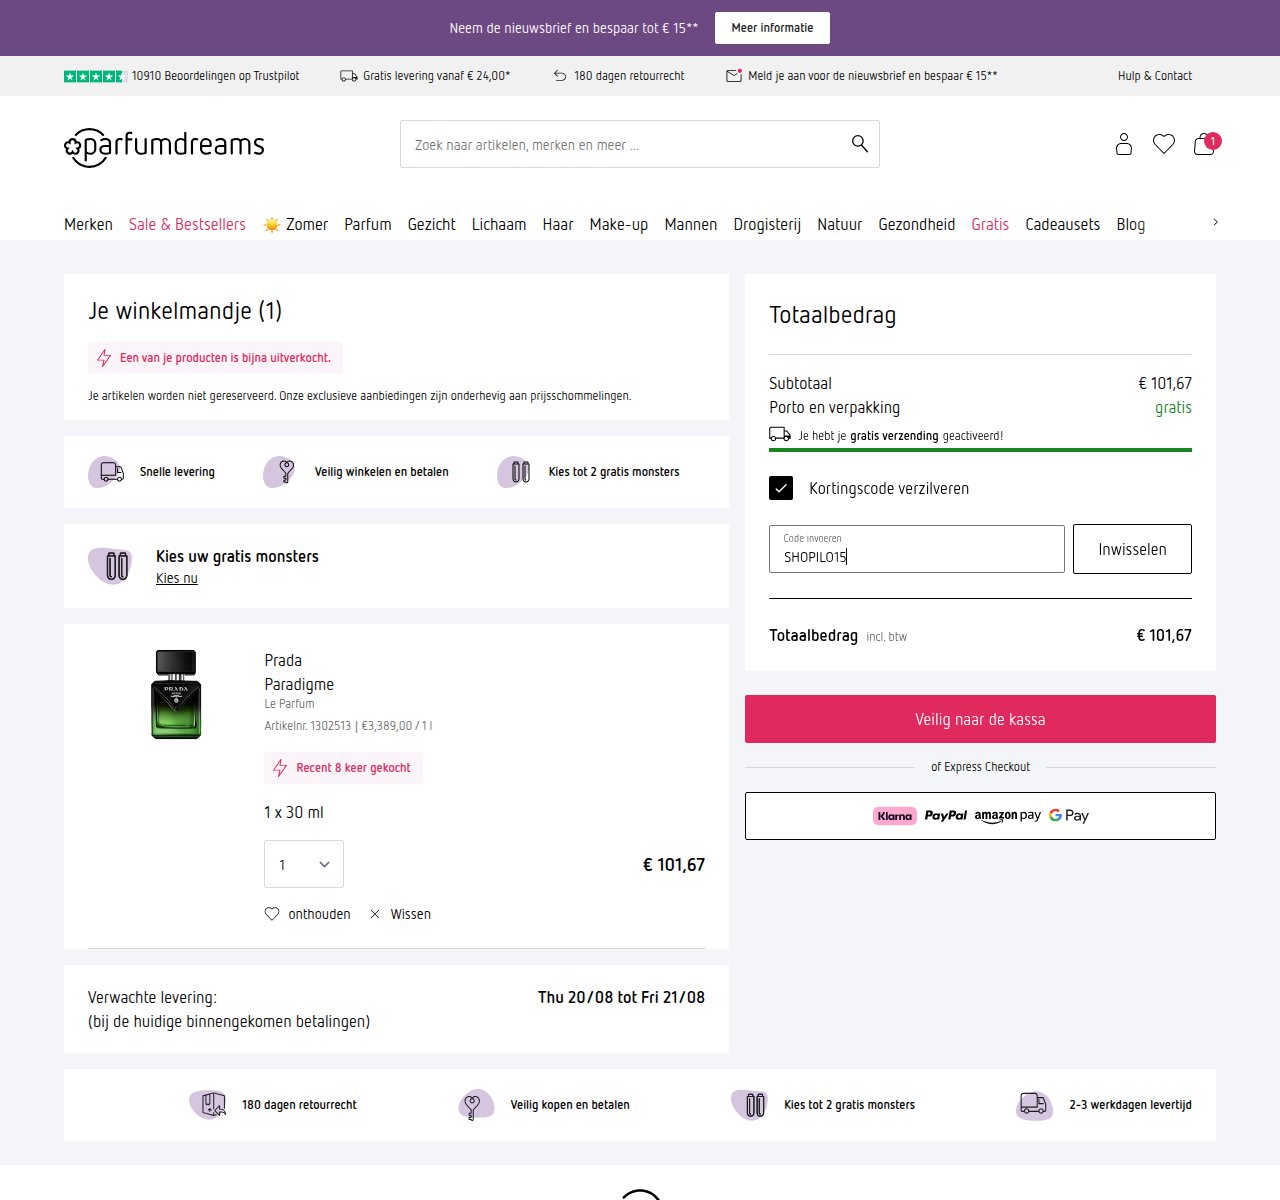Click the return arrow icon by 180 dagen retourrecht
The height and width of the screenshot is (1200, 1280).
[x=560, y=76]
